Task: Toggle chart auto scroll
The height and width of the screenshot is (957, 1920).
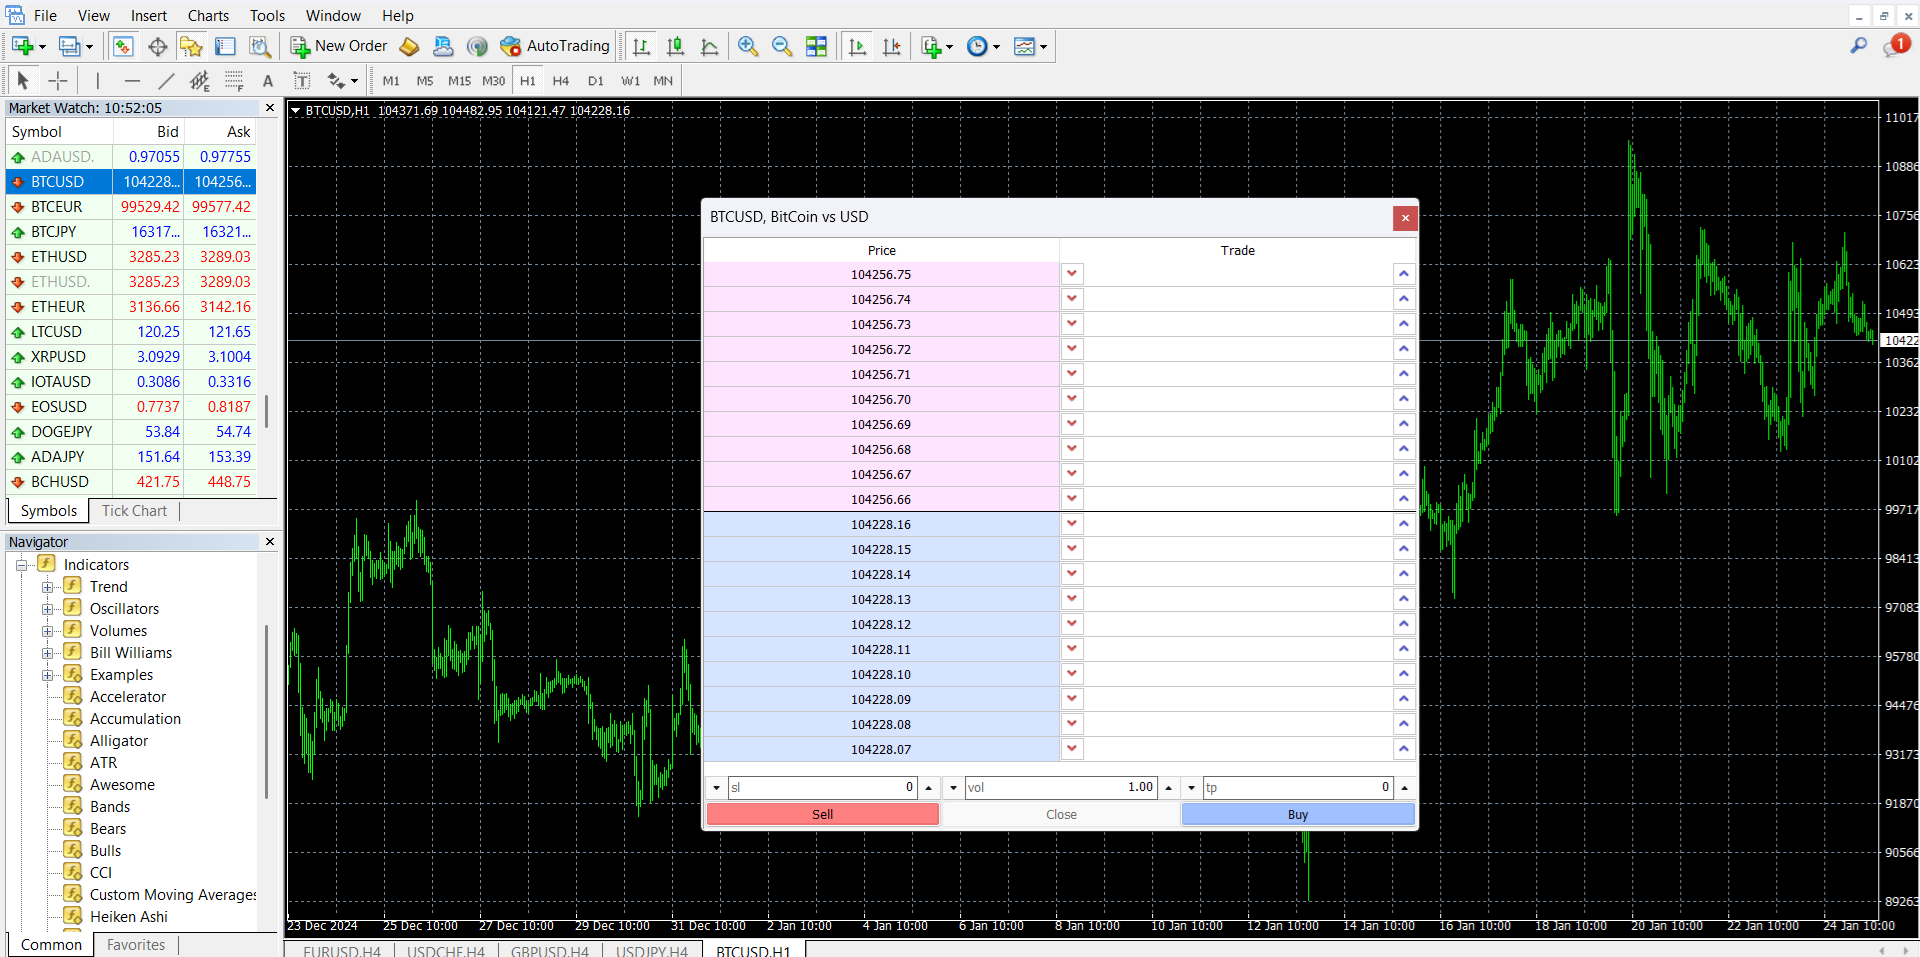Action: click(857, 46)
